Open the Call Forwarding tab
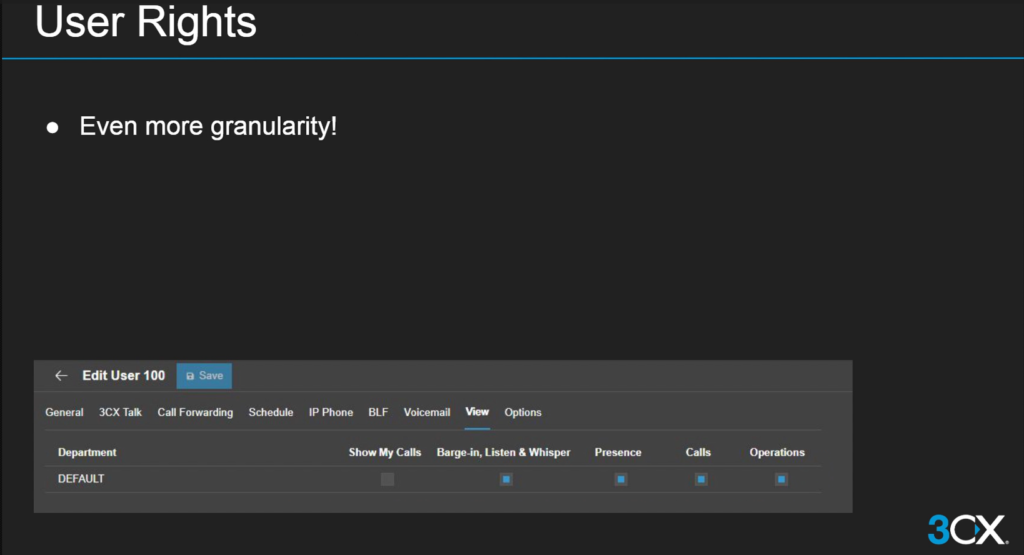This screenshot has height=555, width=1024. coord(195,412)
